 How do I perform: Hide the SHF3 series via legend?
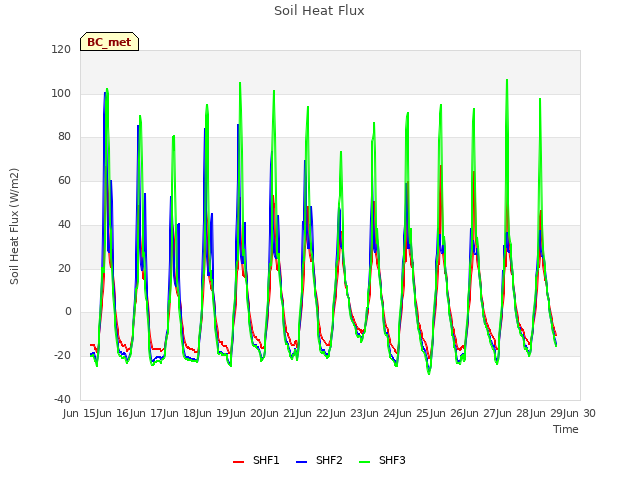tap(382, 460)
